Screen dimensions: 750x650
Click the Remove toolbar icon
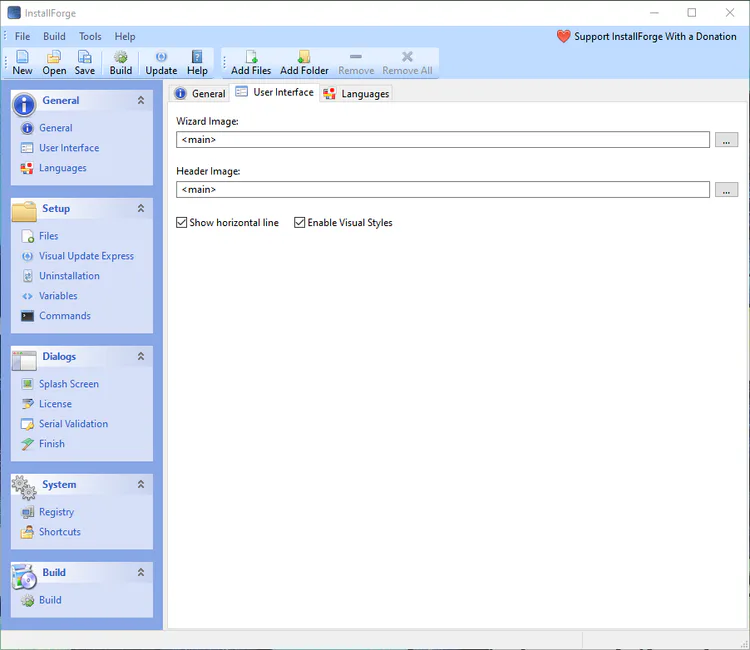[x=356, y=63]
